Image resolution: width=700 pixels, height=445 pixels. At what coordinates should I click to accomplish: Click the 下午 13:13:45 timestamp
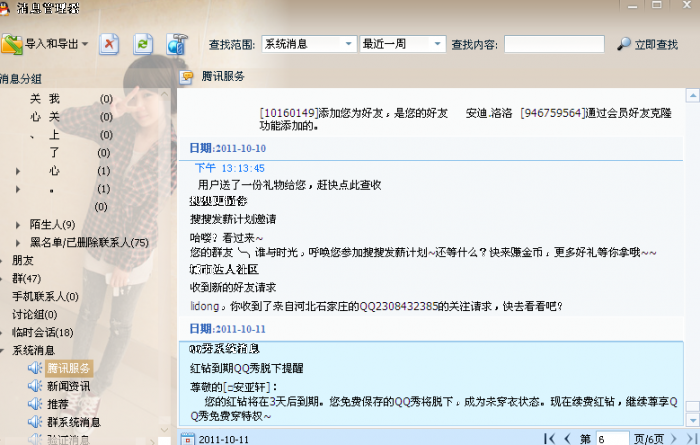tap(230, 168)
